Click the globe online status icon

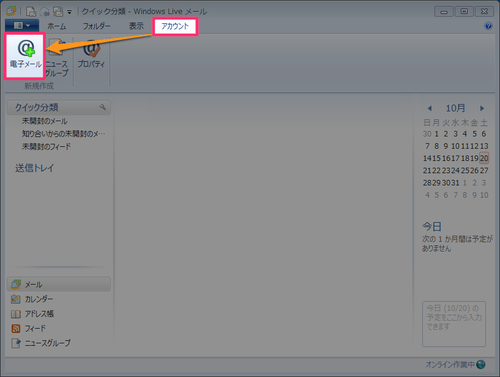pyautogui.click(x=481, y=365)
